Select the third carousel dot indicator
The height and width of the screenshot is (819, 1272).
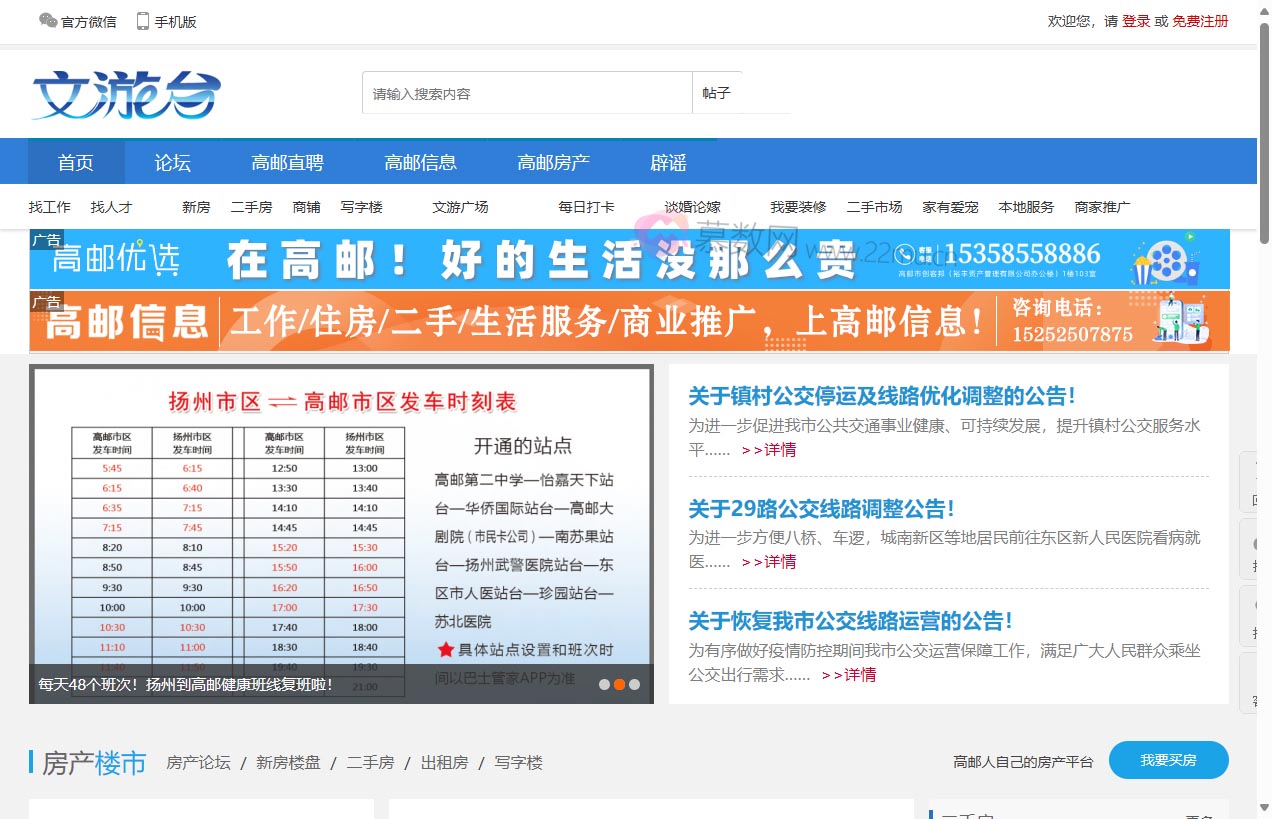click(634, 685)
